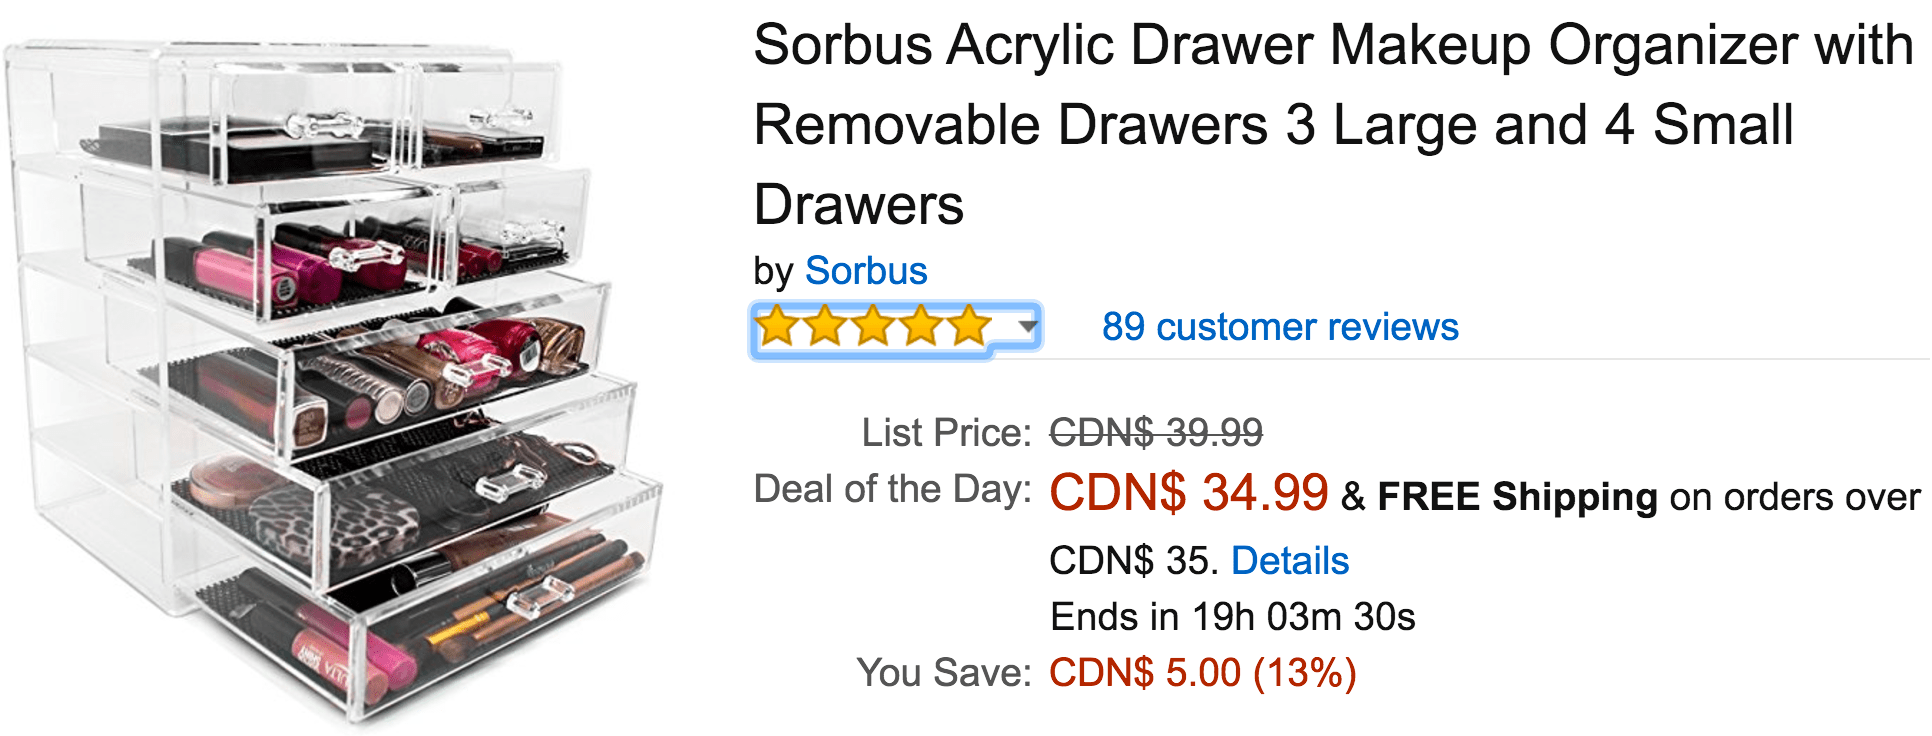Click the crossed-out CDN$ 39.99 list price
Viewport: 1932px width, 736px height.
[1156, 433]
